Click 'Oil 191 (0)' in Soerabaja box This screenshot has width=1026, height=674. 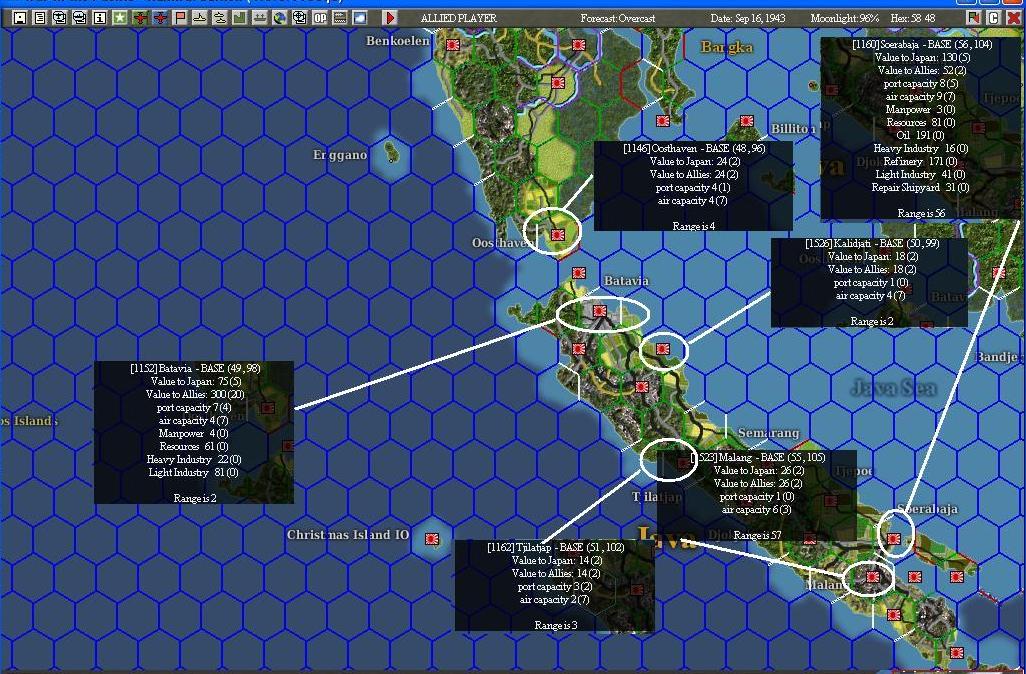pos(920,135)
